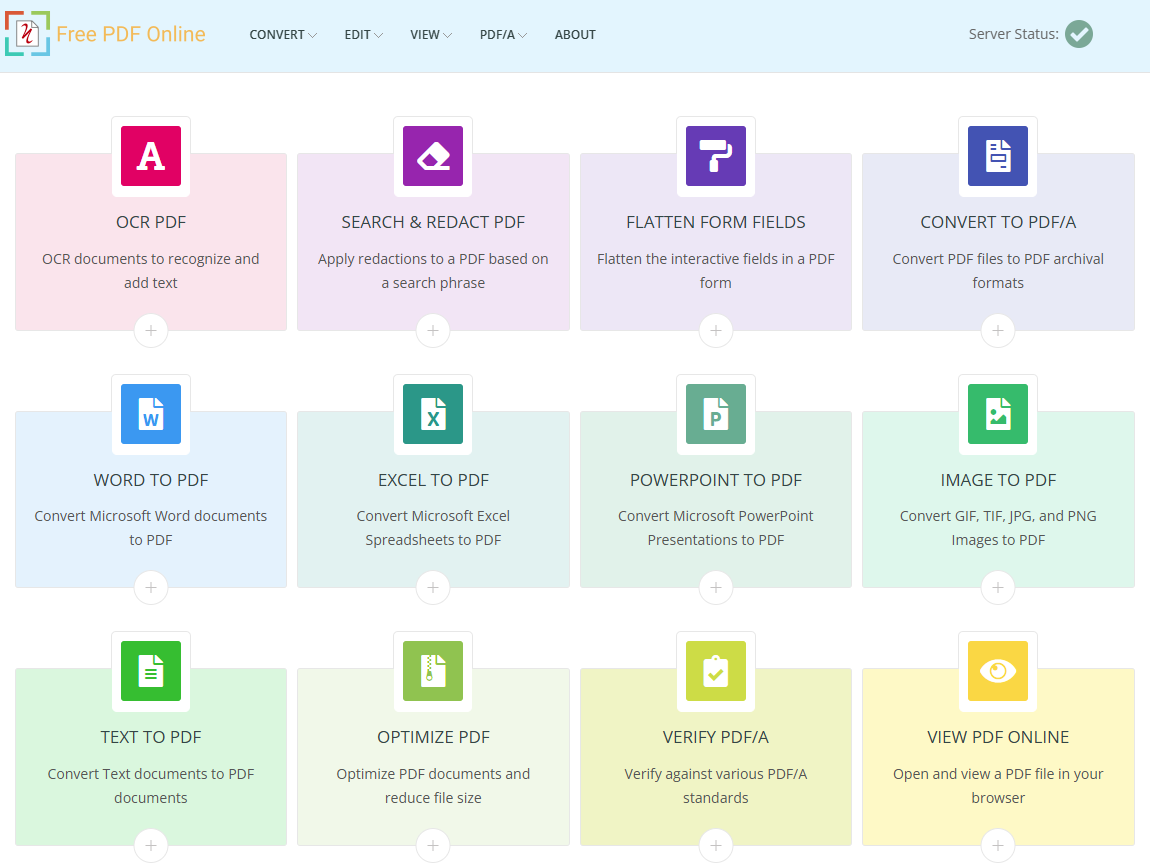Viewport: 1150px width, 866px height.
Task: Select the Convert to PDF/A icon
Action: point(997,156)
